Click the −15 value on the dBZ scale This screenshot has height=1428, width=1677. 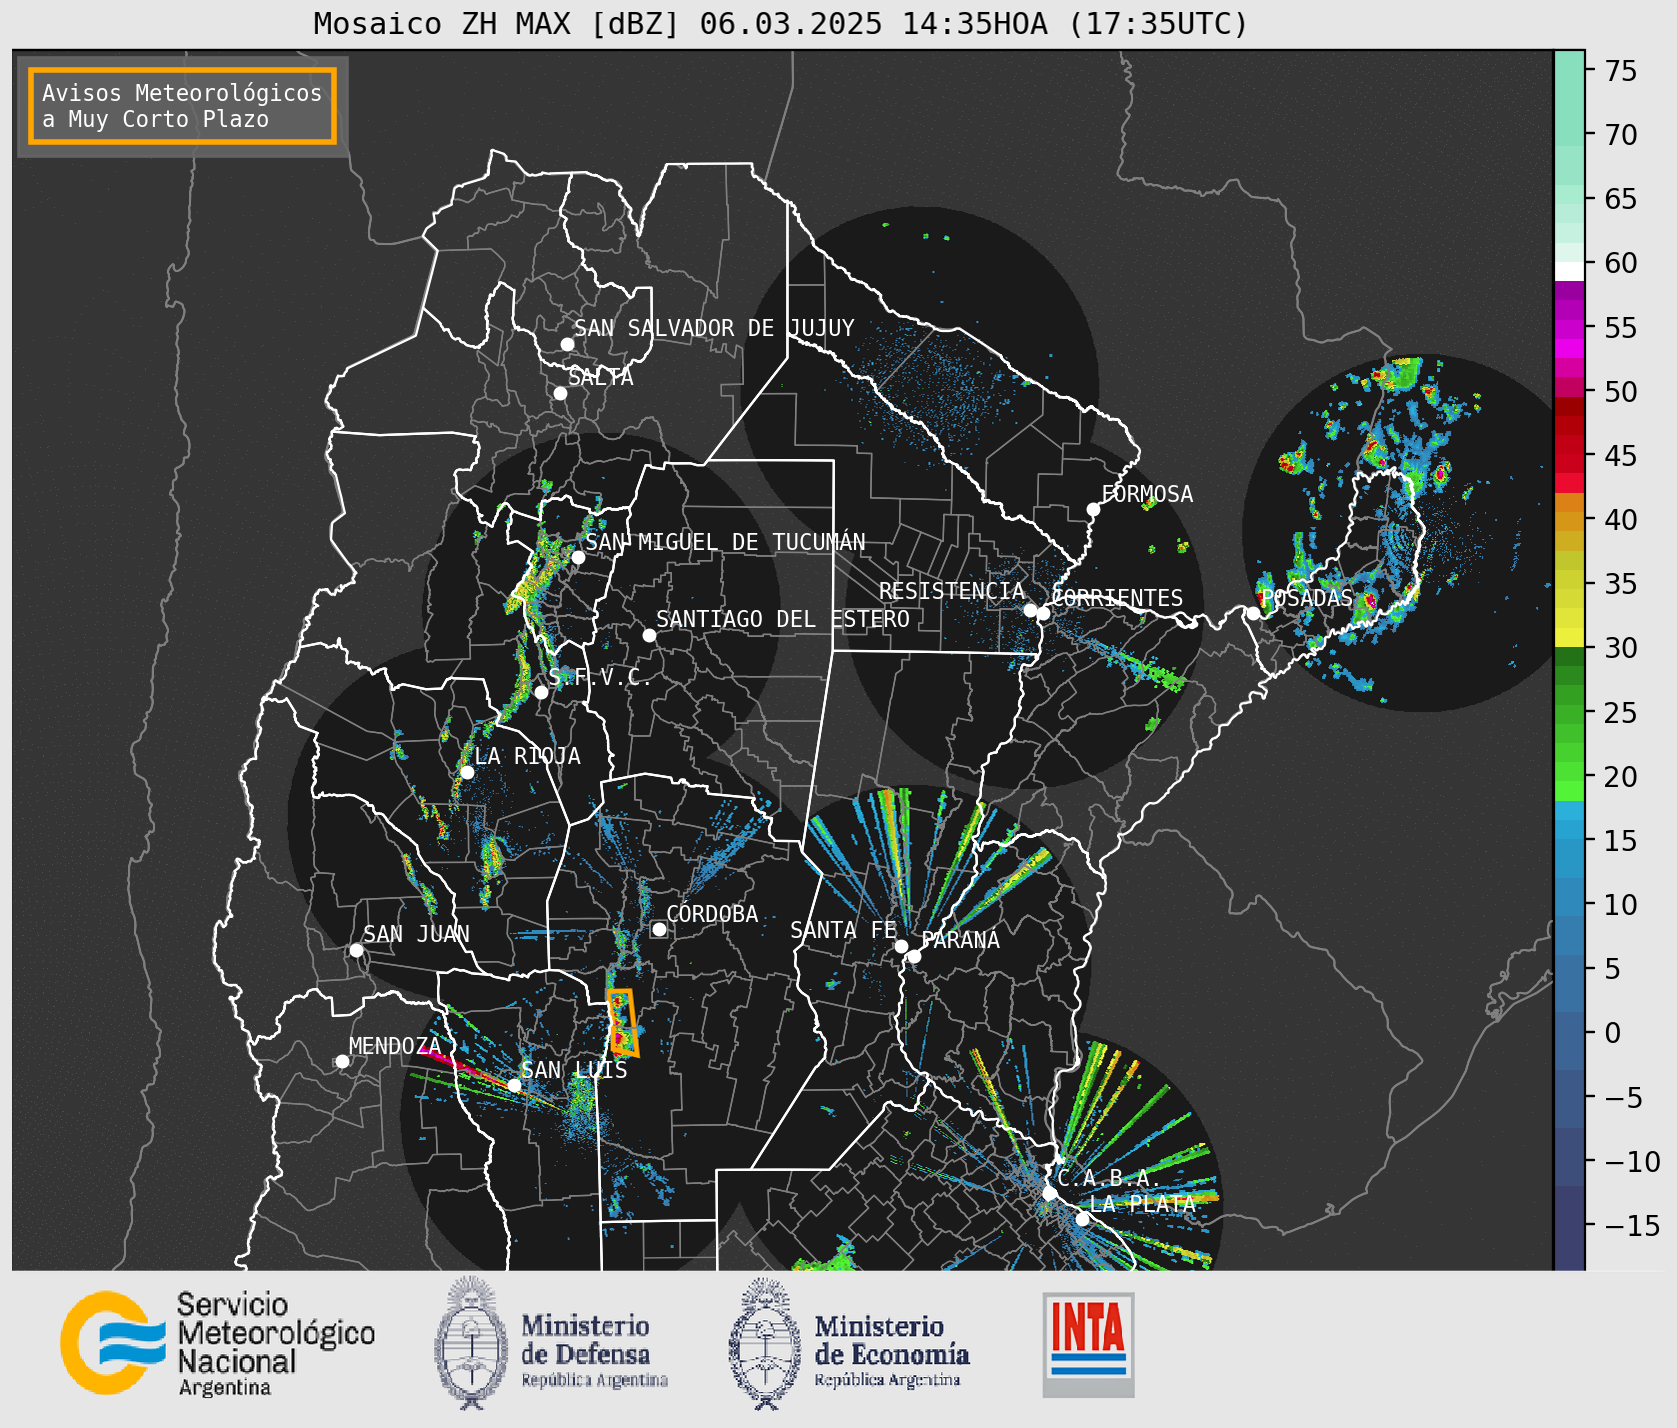pyautogui.click(x=1632, y=1225)
